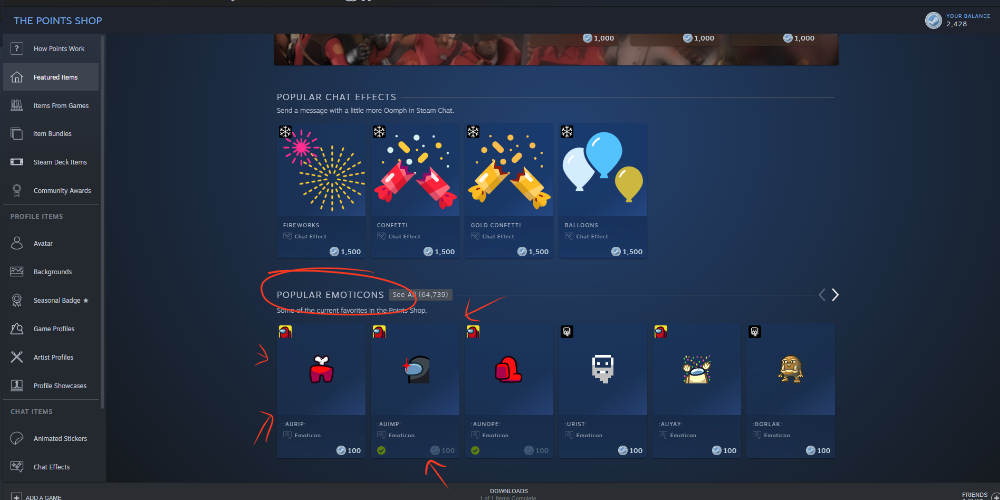Select the Balloons chat effect card

[603, 191]
